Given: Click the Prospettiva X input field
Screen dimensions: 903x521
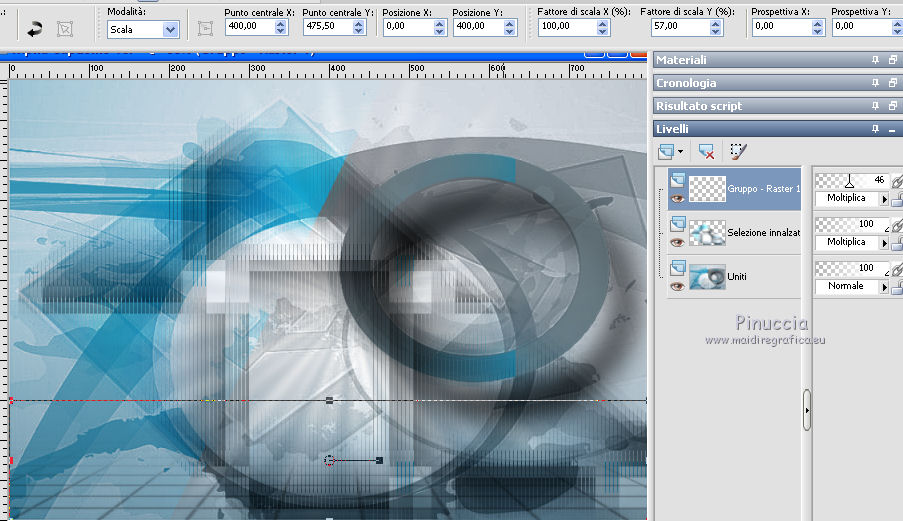Looking at the screenshot, I should pos(782,26).
